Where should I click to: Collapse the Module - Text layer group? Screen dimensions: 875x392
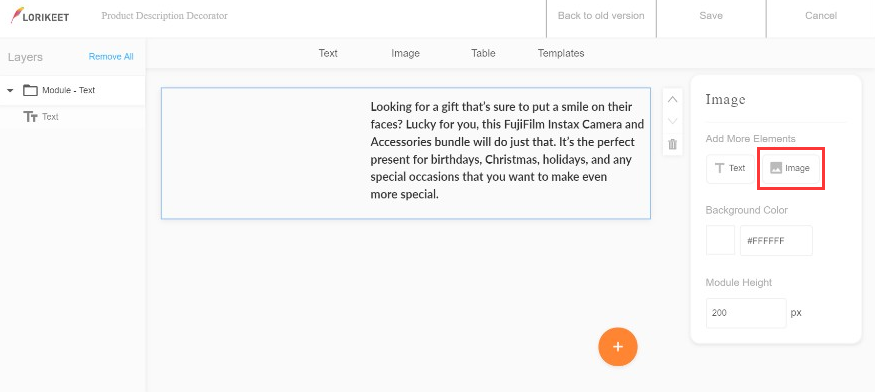point(10,90)
